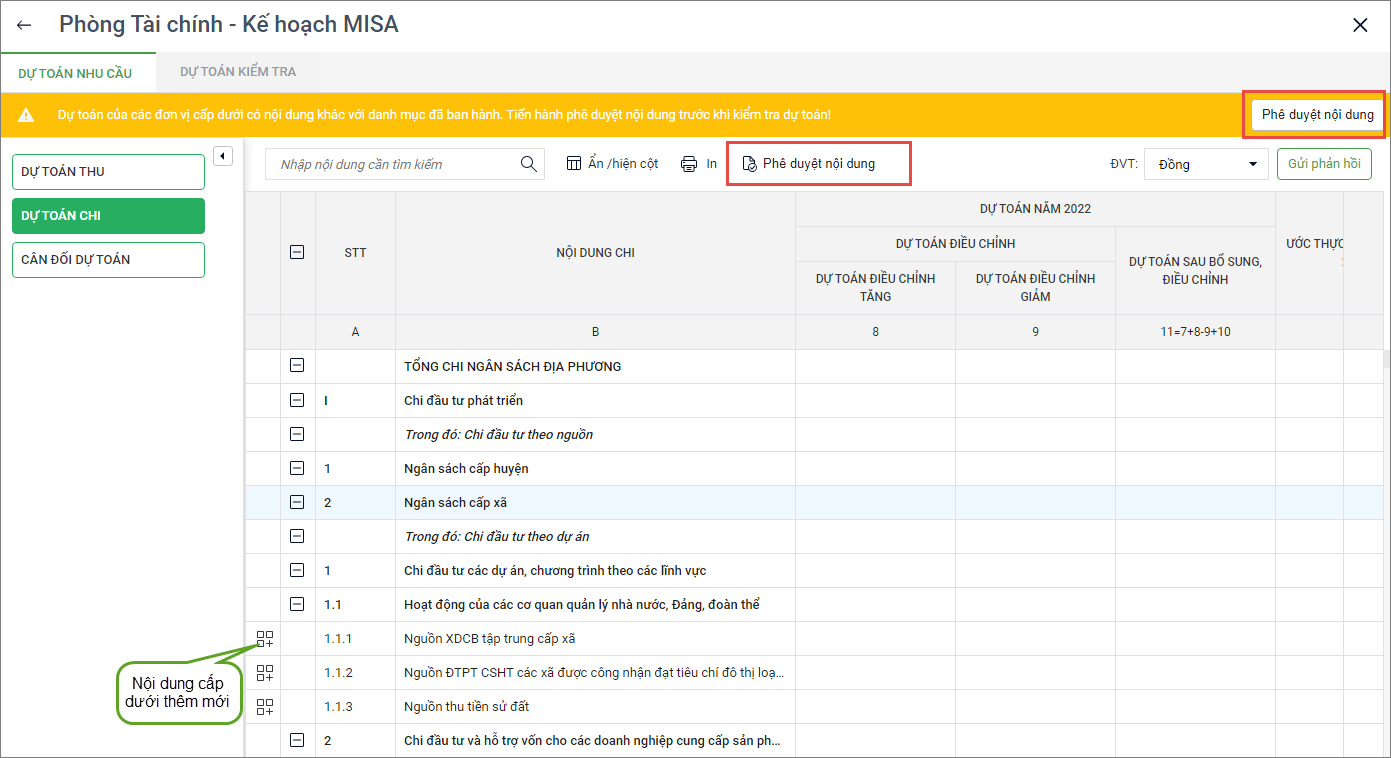
Task: Click the show/hide columns icon
Action: click(574, 164)
